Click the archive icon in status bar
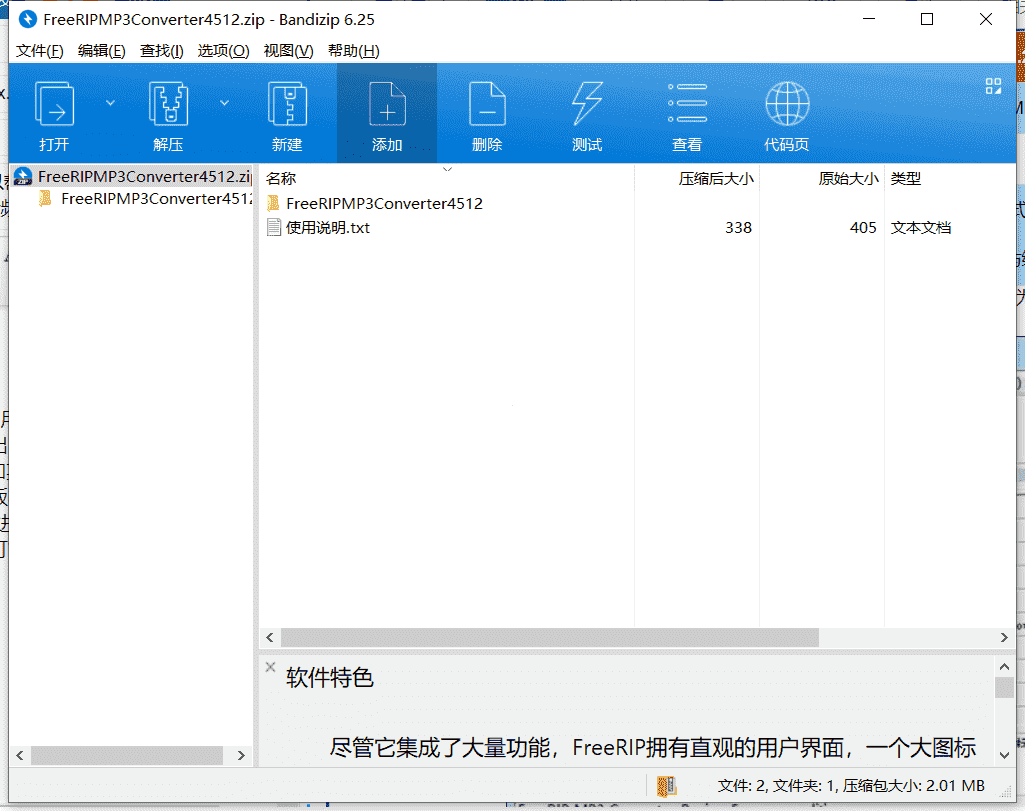This screenshot has width=1025, height=811. pos(666,786)
